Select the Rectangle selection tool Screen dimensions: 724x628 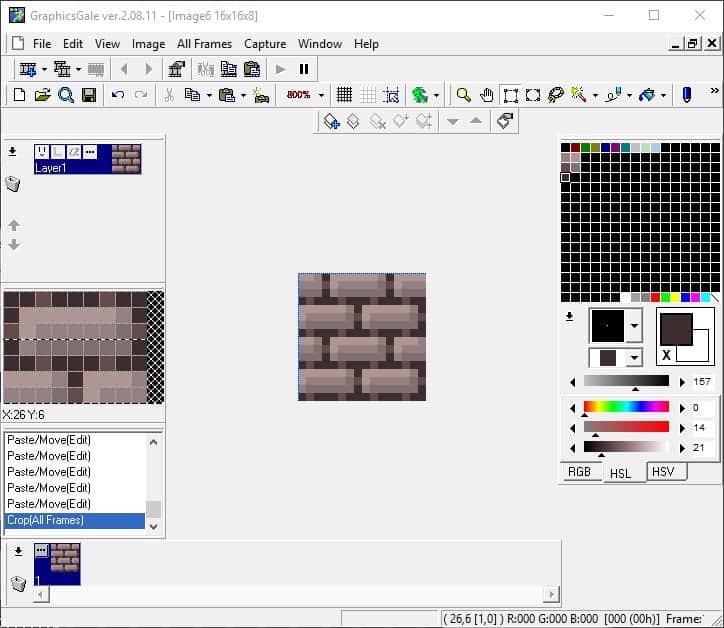click(510, 95)
